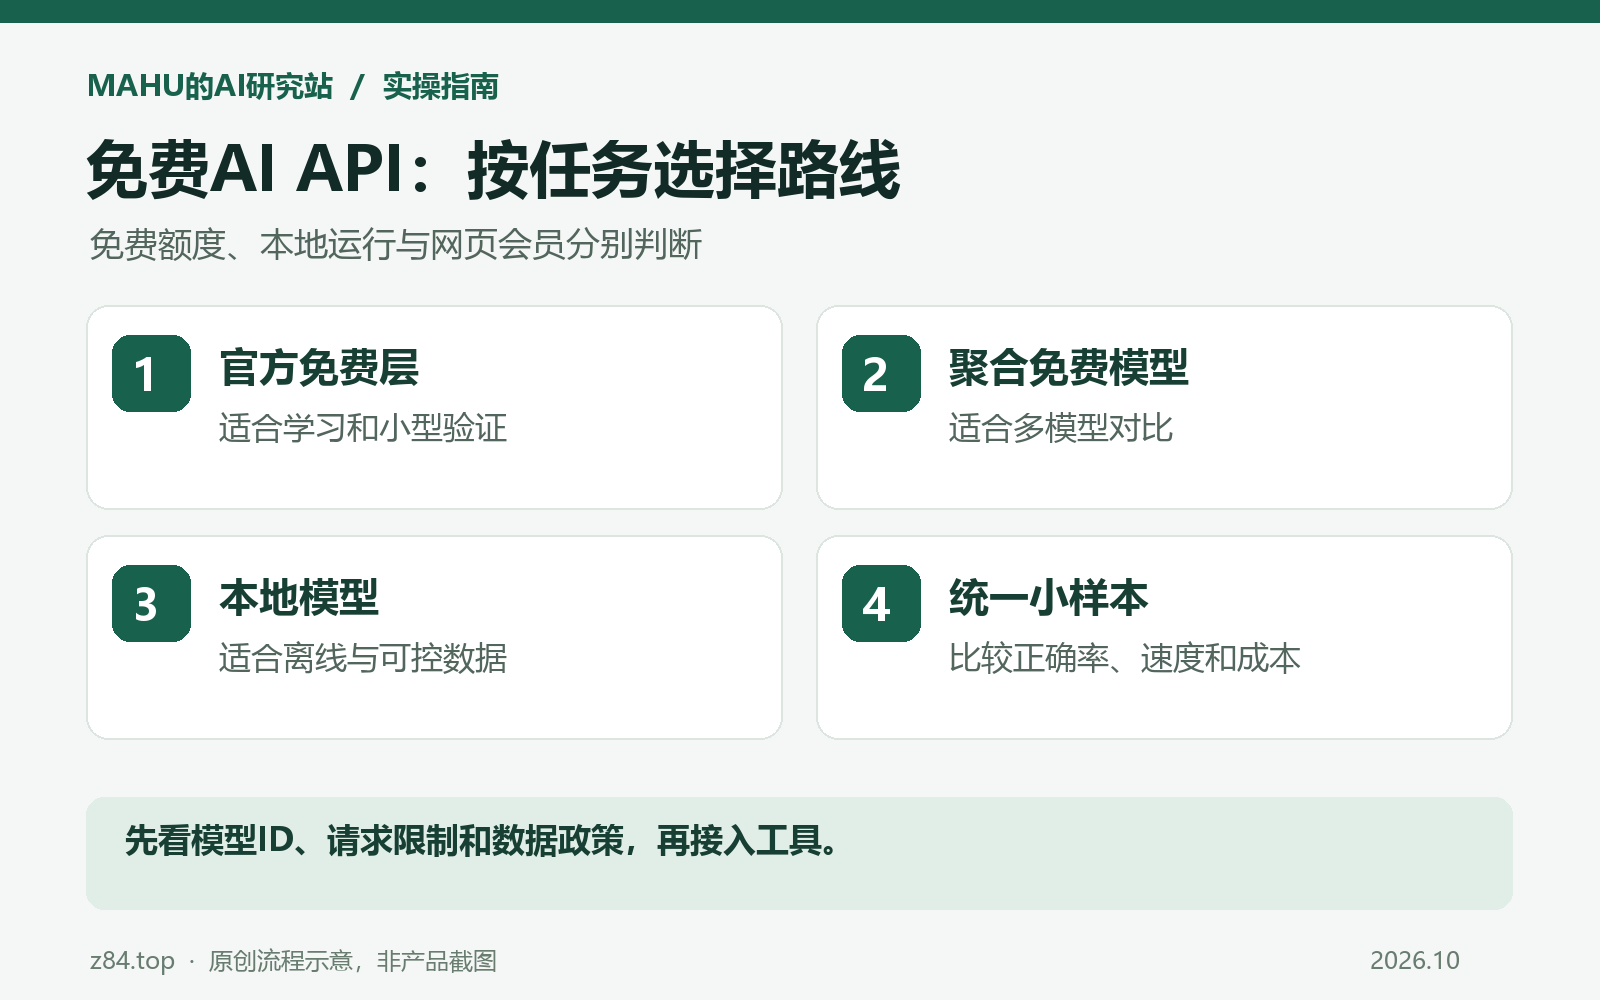Click the main heading 免费AI API：按任务选择路线
Screen dimensions: 1600x1000
point(494,169)
